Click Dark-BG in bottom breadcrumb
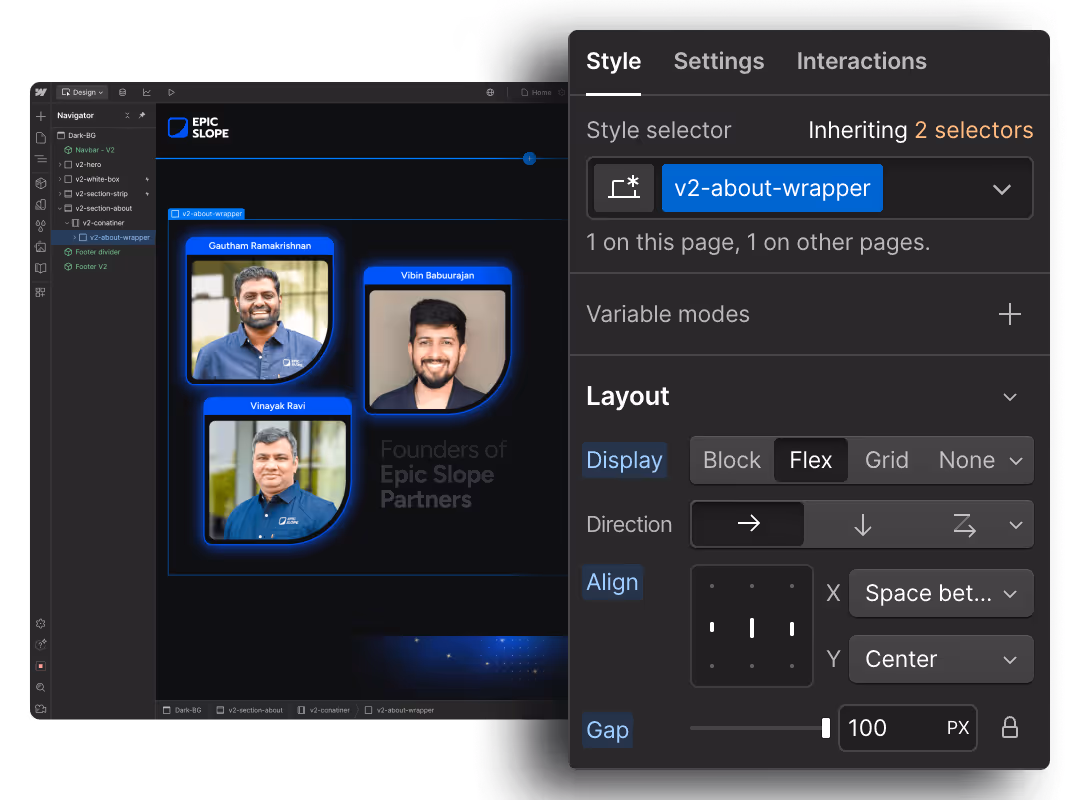1080x800 pixels. [x=183, y=710]
